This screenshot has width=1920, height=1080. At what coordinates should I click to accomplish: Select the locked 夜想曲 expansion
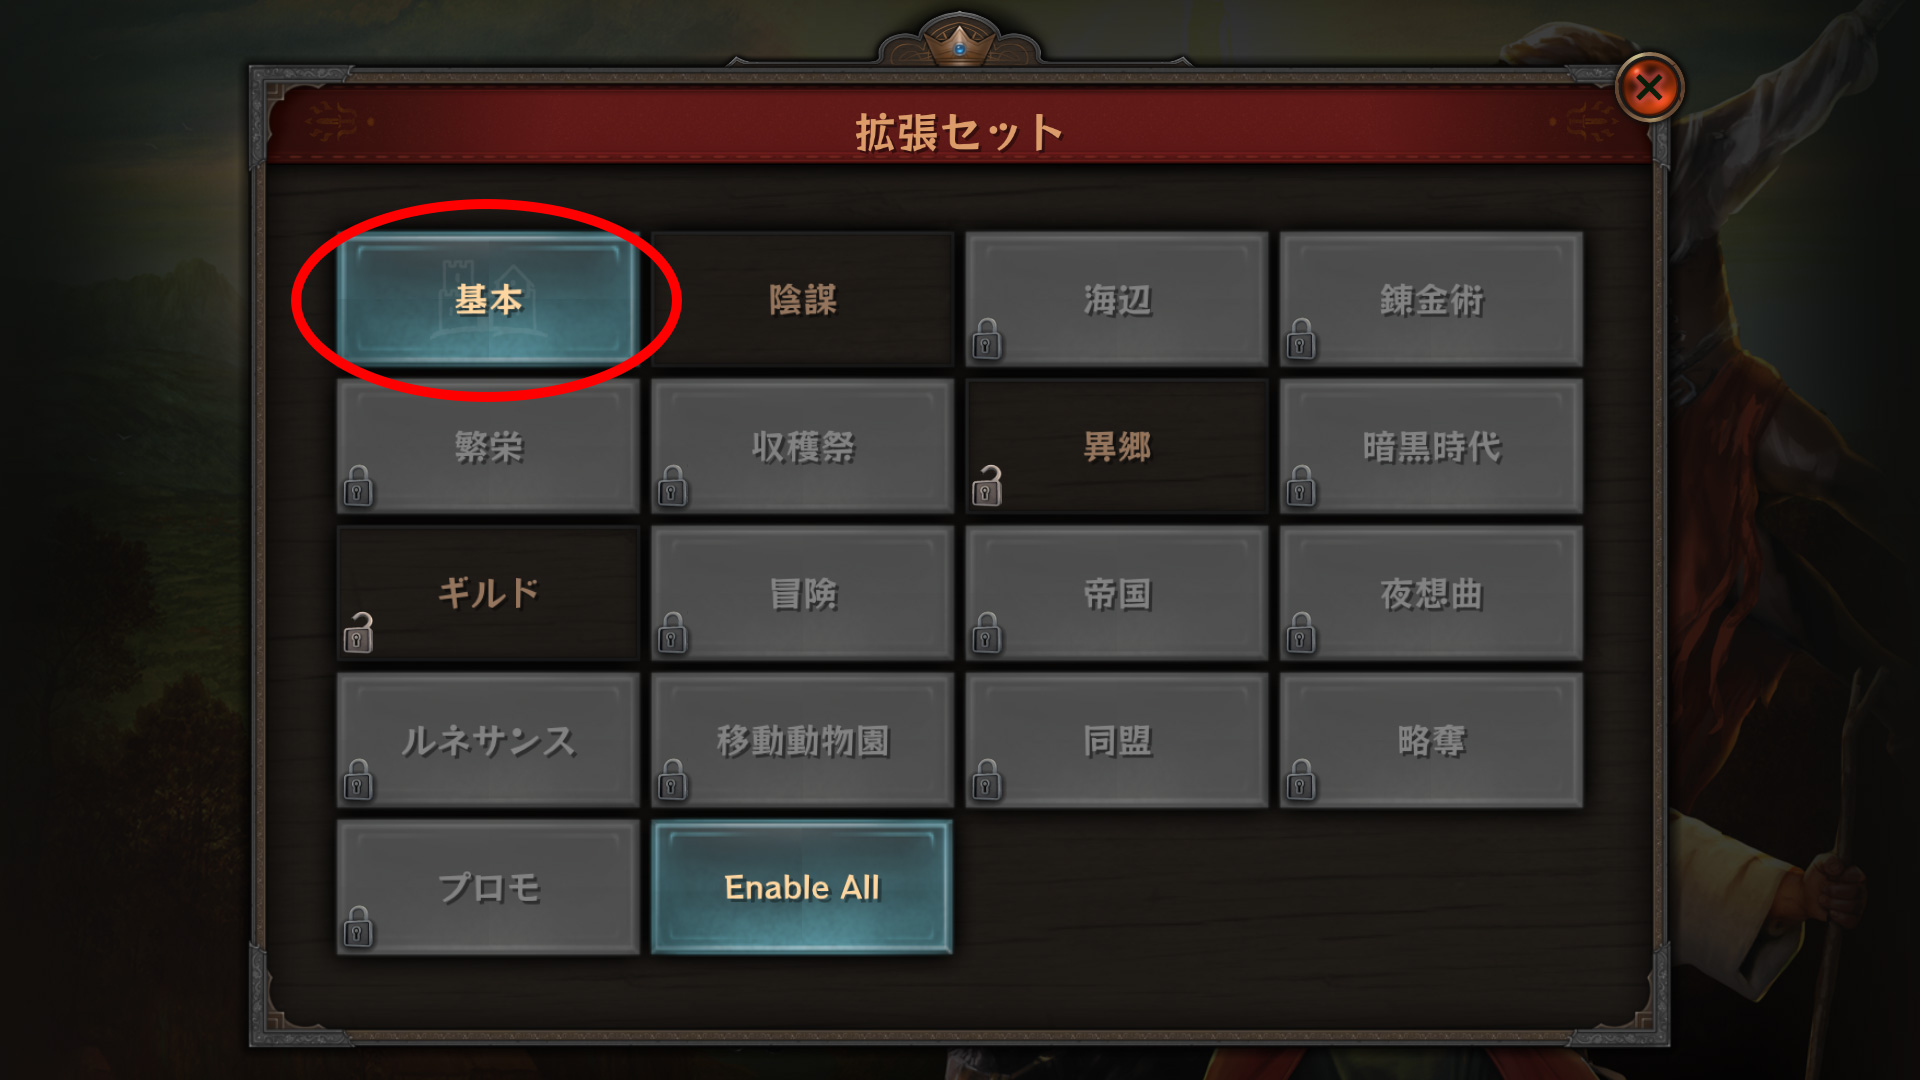(1431, 593)
